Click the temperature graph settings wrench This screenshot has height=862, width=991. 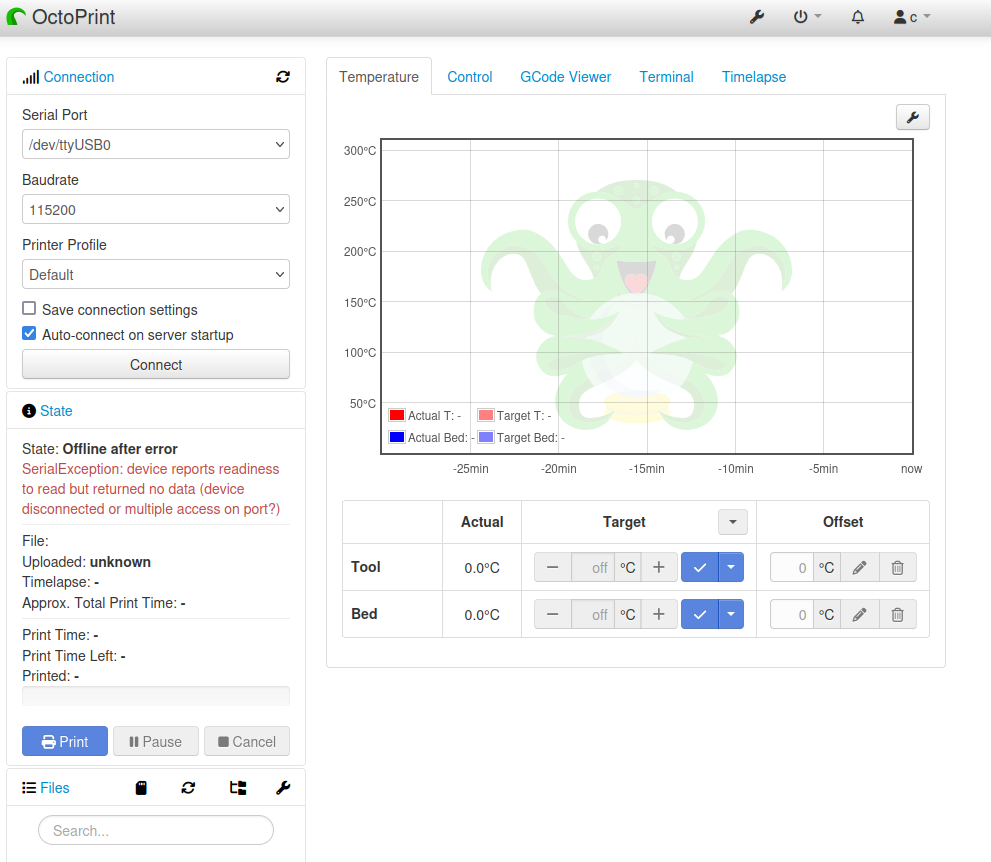(912, 117)
